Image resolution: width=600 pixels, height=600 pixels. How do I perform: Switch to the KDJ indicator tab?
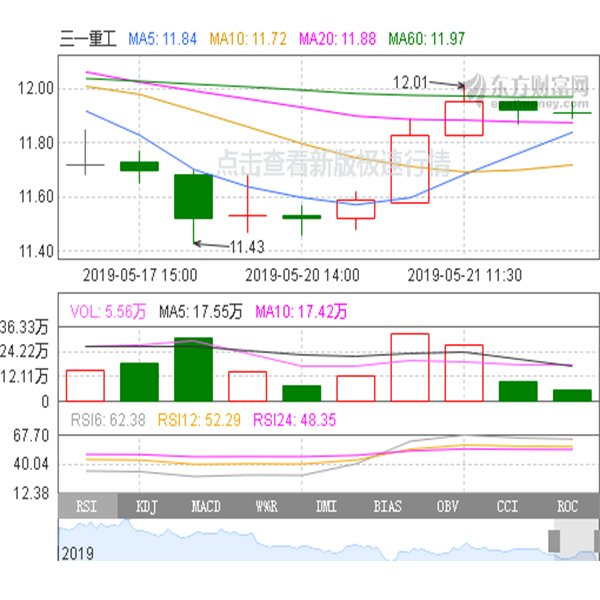point(147,506)
